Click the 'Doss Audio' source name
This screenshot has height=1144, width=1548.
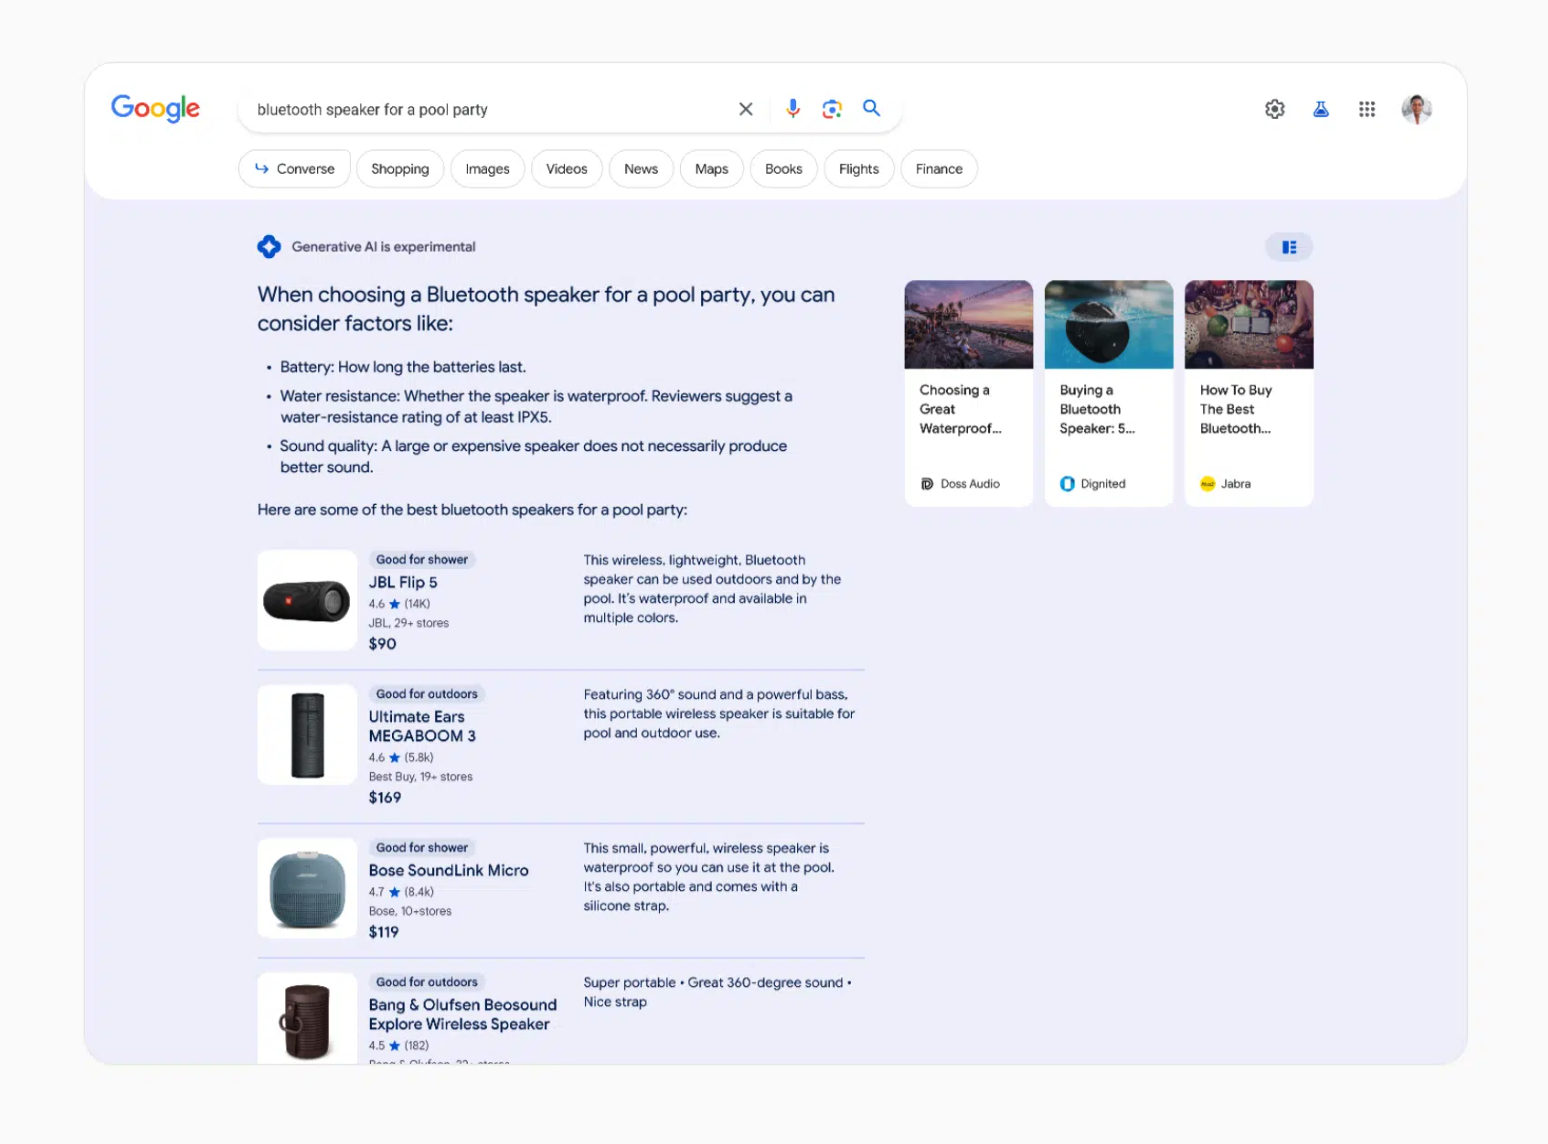(x=970, y=484)
